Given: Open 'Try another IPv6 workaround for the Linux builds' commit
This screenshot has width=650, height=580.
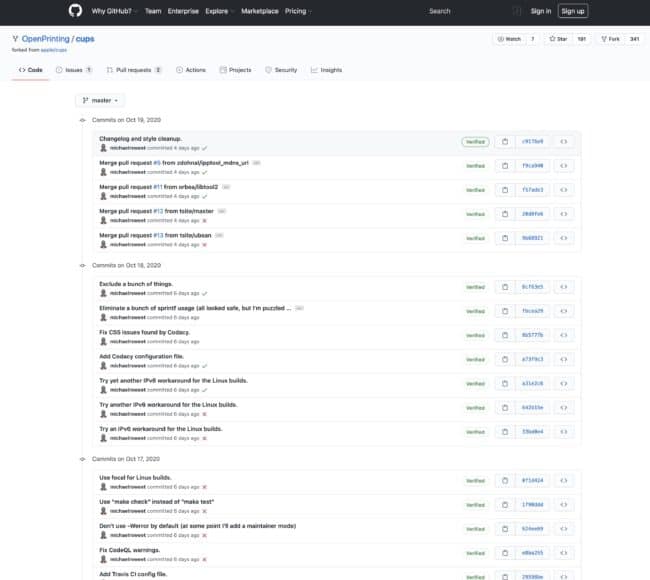Looking at the screenshot, I should [x=168, y=405].
